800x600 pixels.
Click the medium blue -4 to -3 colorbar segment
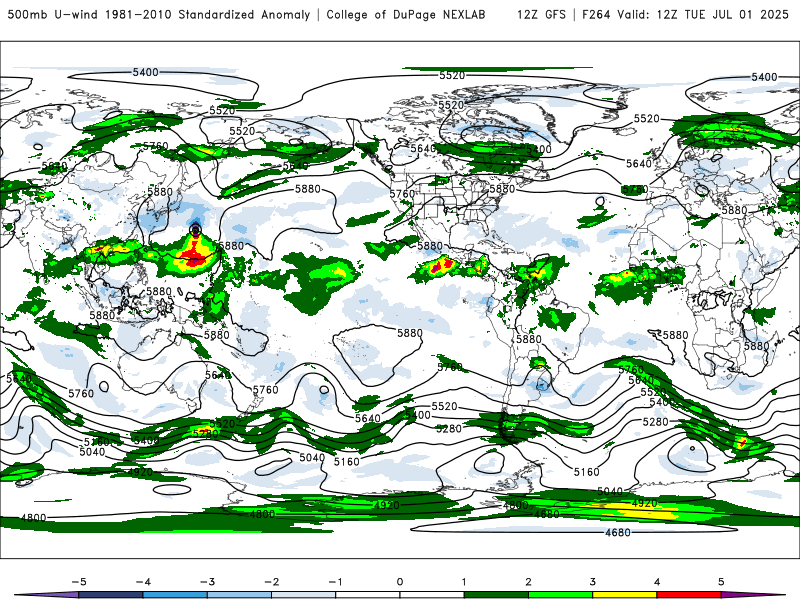175,595
